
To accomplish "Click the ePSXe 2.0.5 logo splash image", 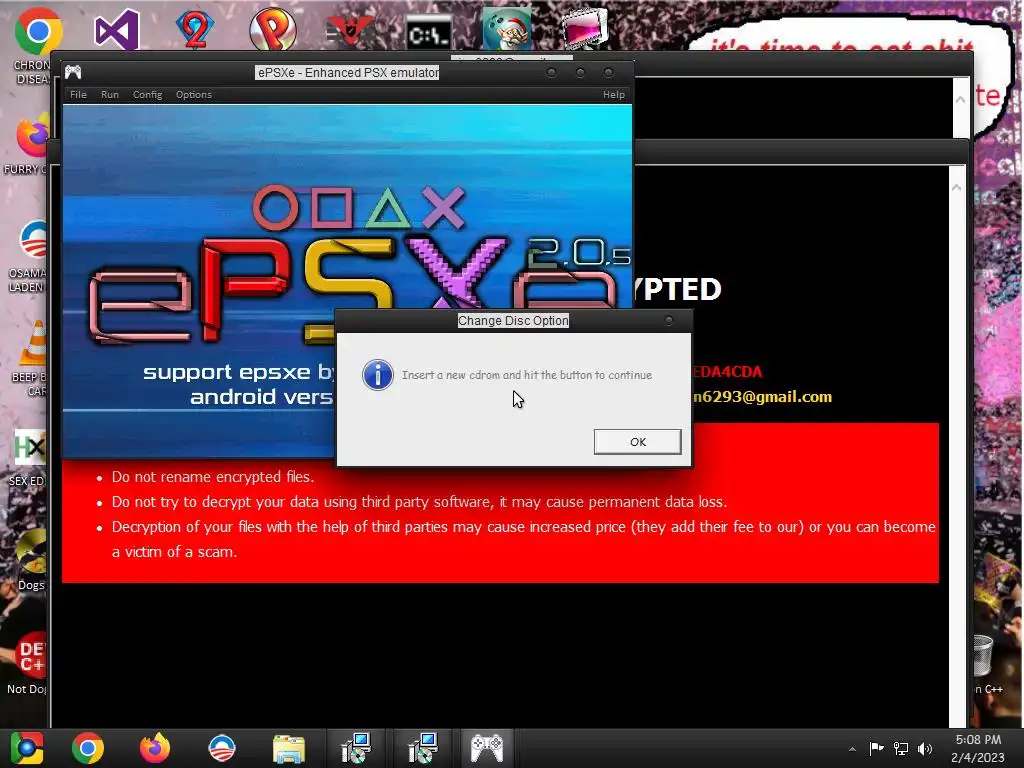I will point(347,281).
